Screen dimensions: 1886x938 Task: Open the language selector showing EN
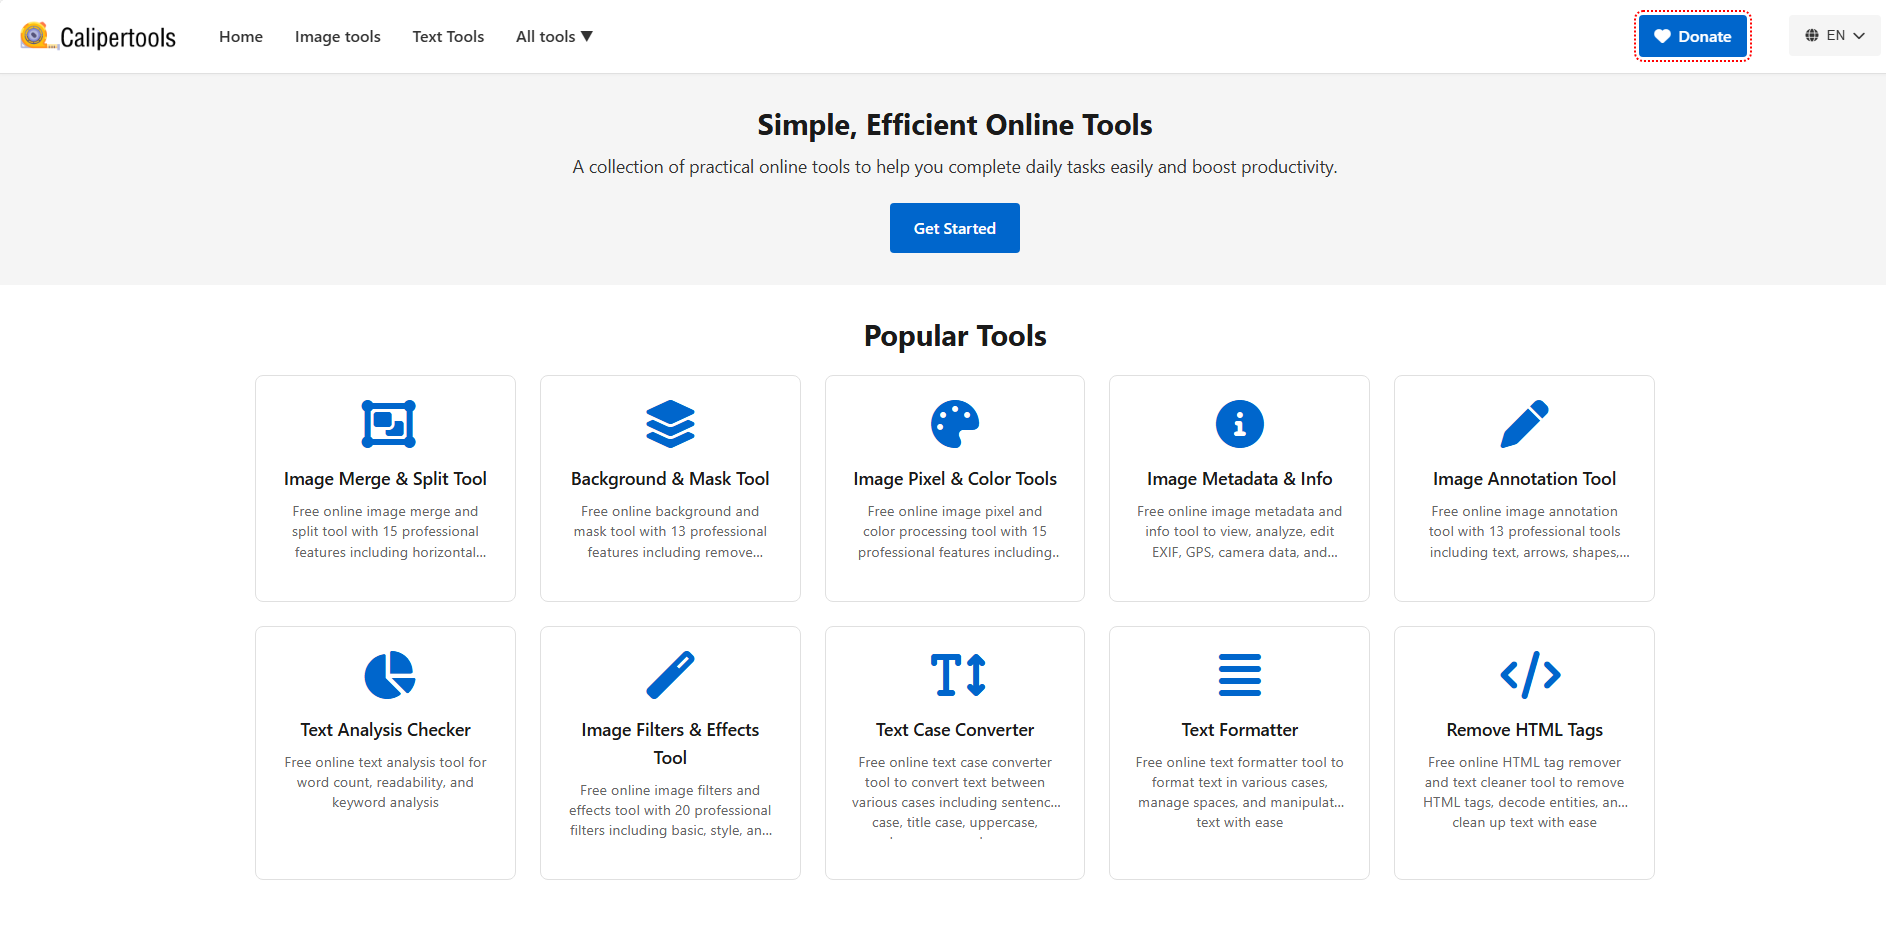(1834, 34)
